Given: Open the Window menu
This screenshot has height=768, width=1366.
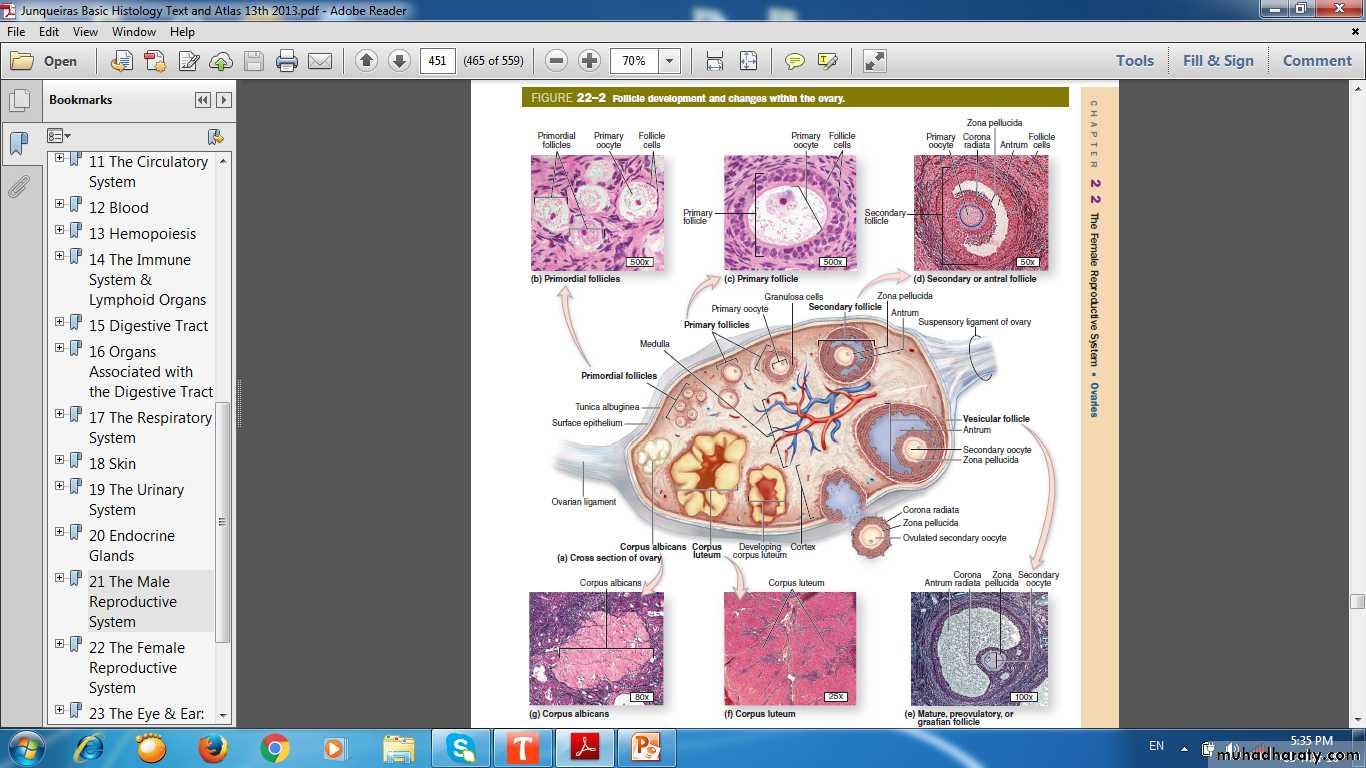Looking at the screenshot, I should click(133, 32).
